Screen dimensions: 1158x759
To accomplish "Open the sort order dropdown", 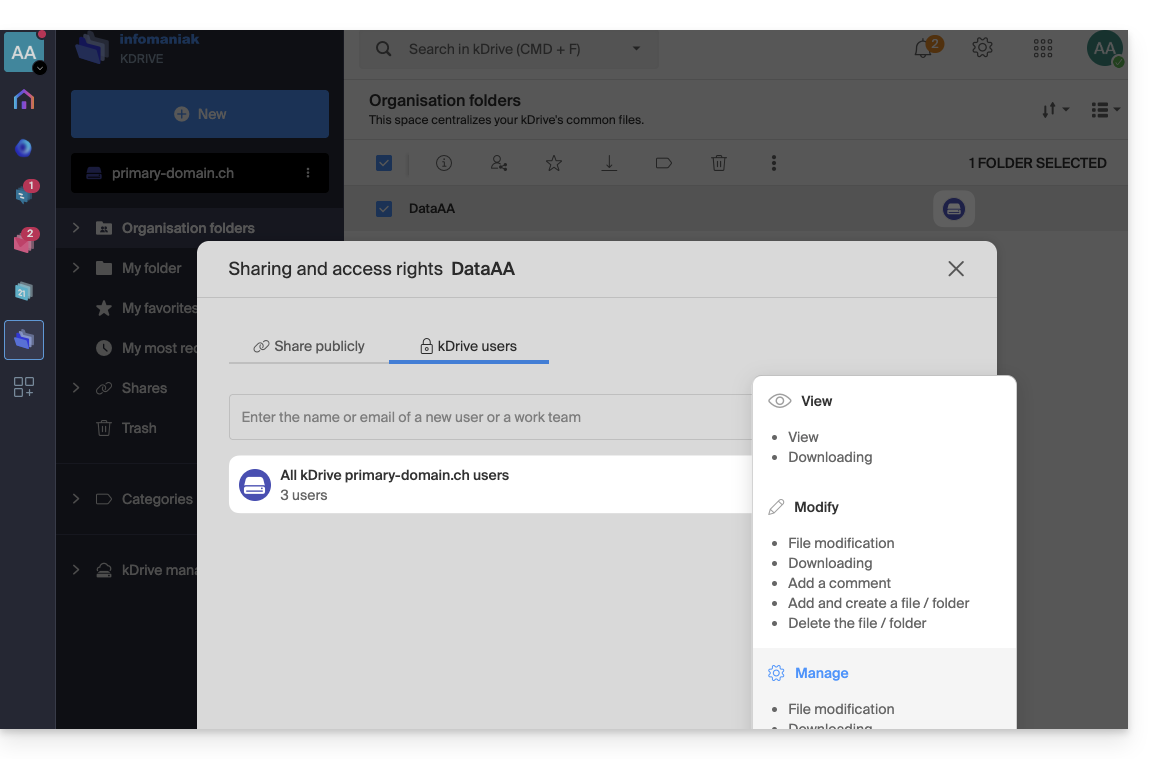I will [x=1055, y=110].
